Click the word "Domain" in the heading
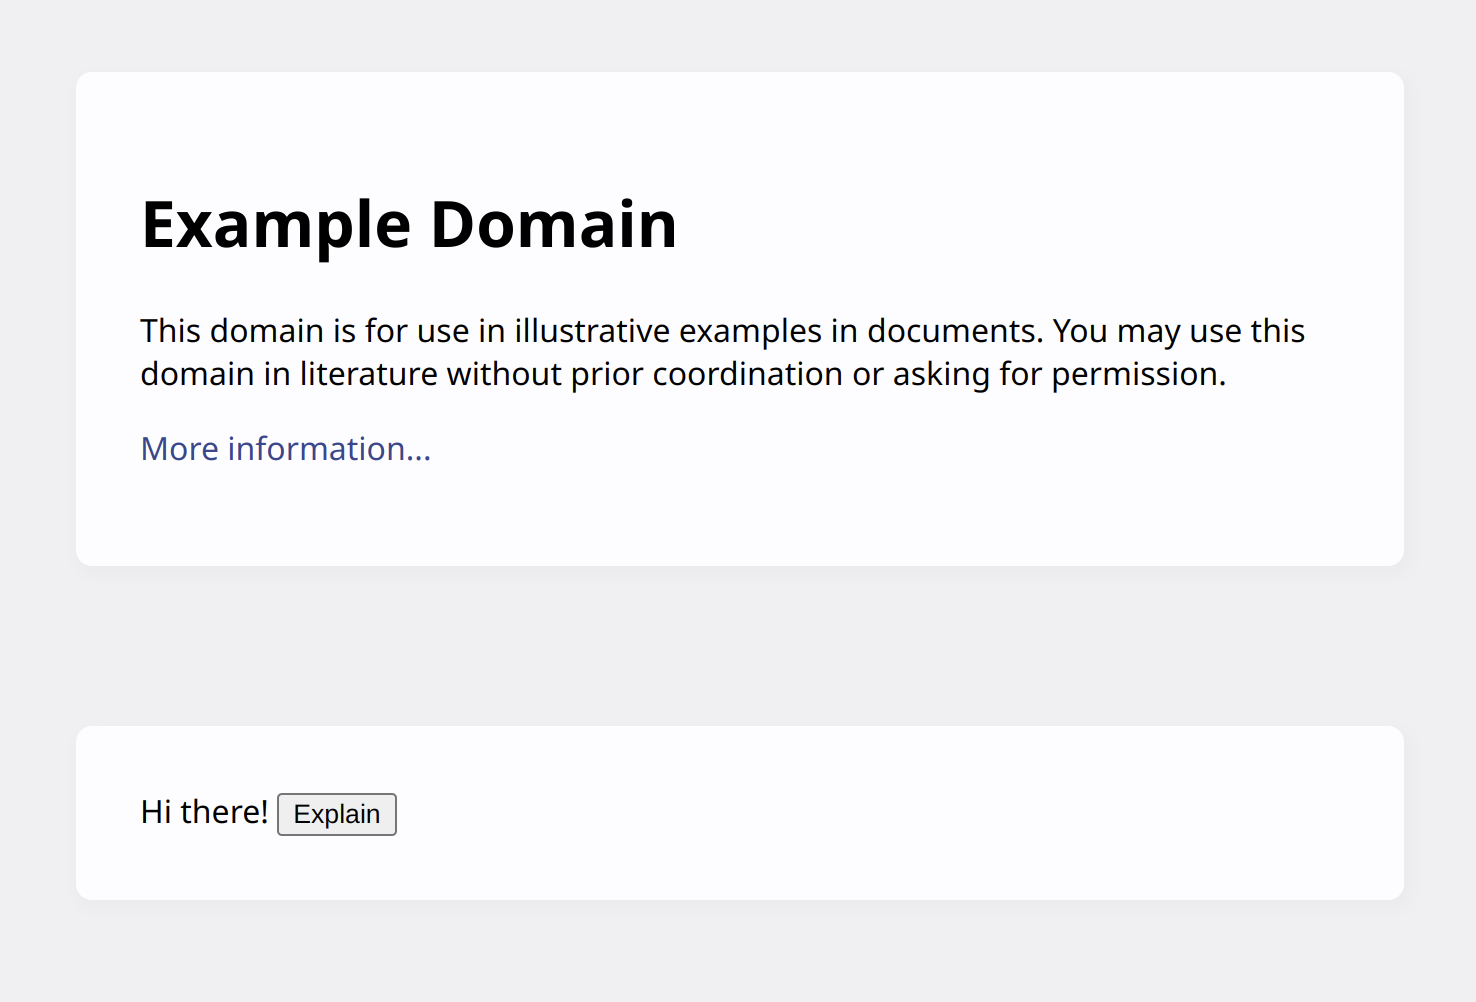 click(x=553, y=224)
